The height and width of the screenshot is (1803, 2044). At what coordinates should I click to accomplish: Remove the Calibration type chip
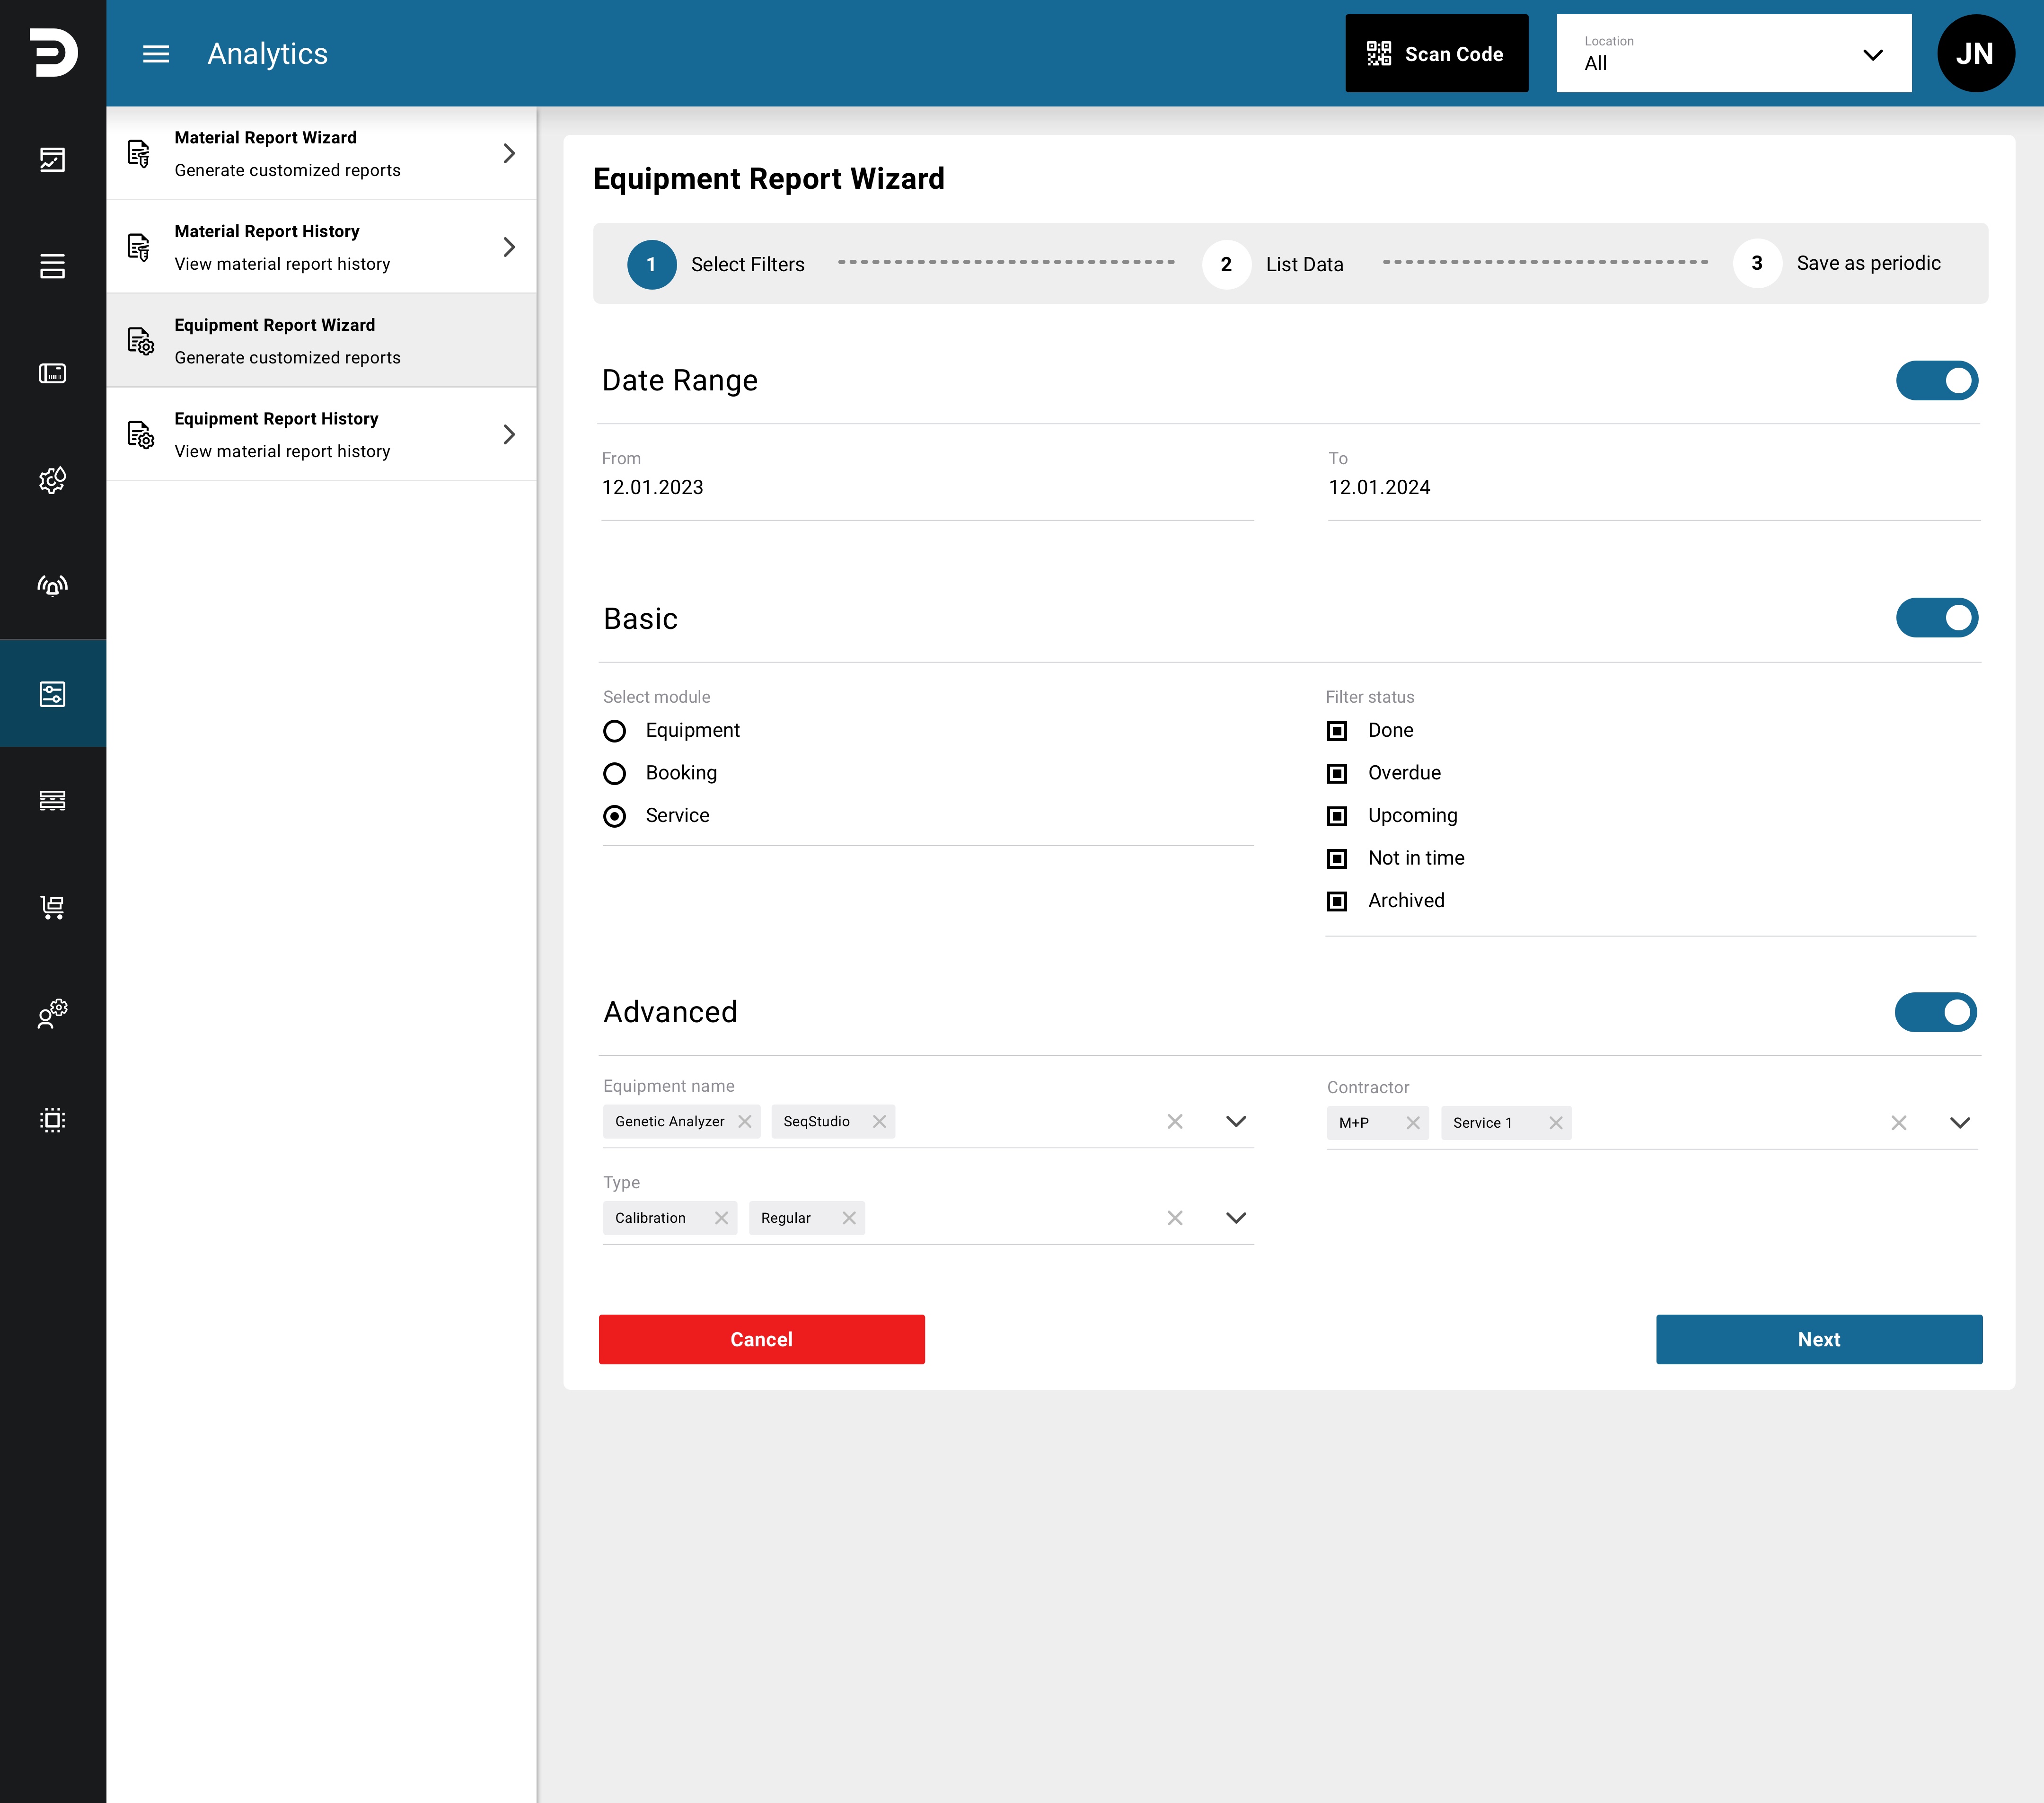[721, 1218]
